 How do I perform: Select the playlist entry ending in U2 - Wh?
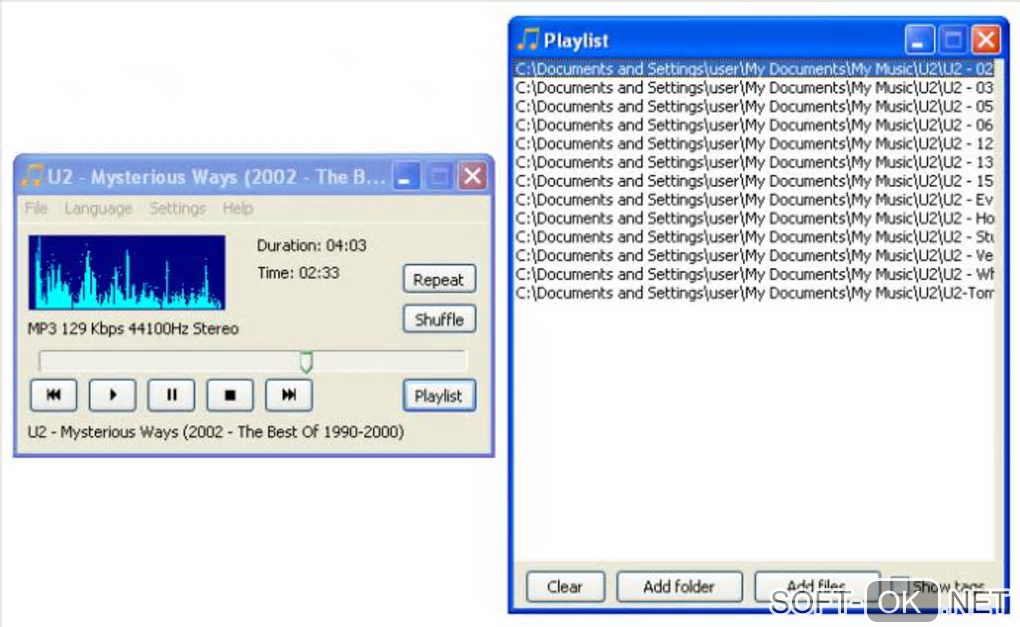click(x=754, y=274)
